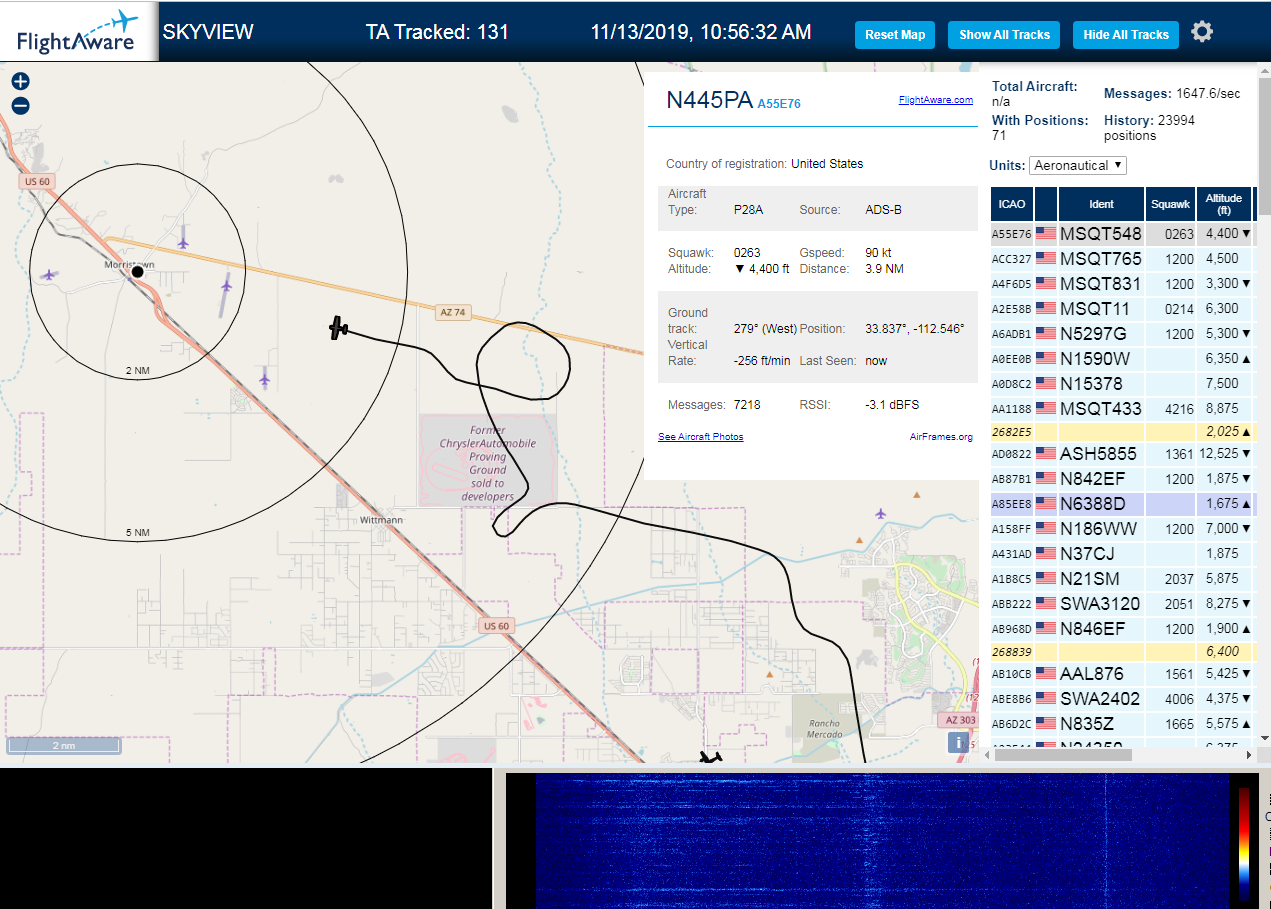Select the N21SM aircraft row

[x=1123, y=579]
